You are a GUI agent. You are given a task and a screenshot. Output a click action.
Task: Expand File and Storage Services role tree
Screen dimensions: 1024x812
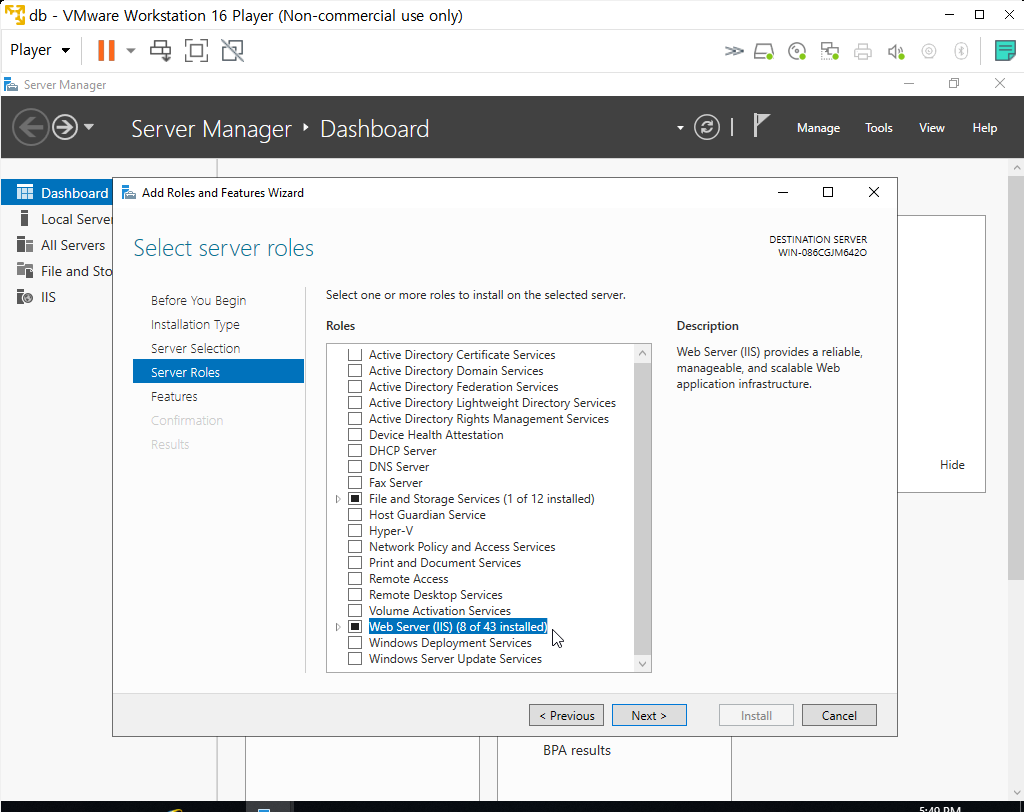pos(338,499)
